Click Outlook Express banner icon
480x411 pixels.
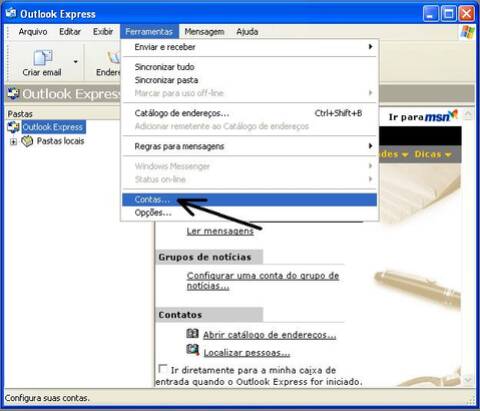point(13,94)
